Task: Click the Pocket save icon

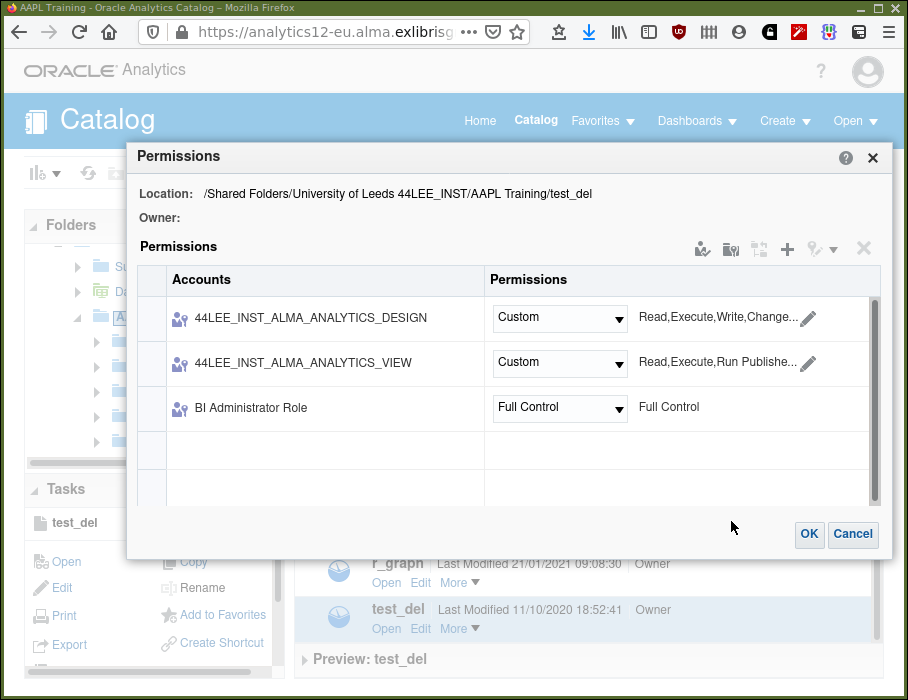Action: tap(493, 32)
